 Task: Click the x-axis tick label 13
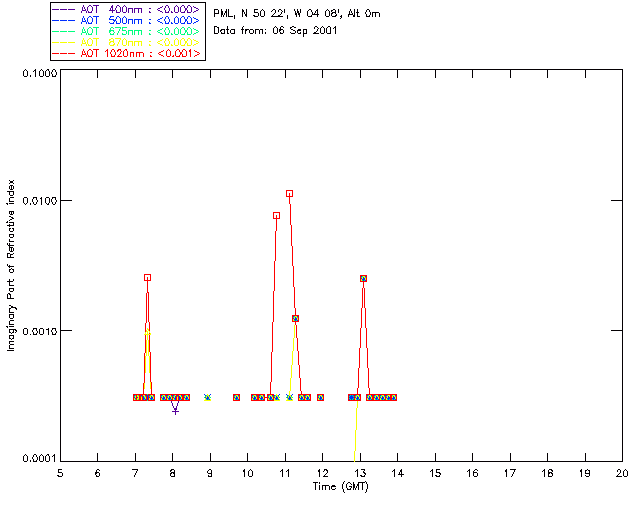pyautogui.click(x=360, y=473)
